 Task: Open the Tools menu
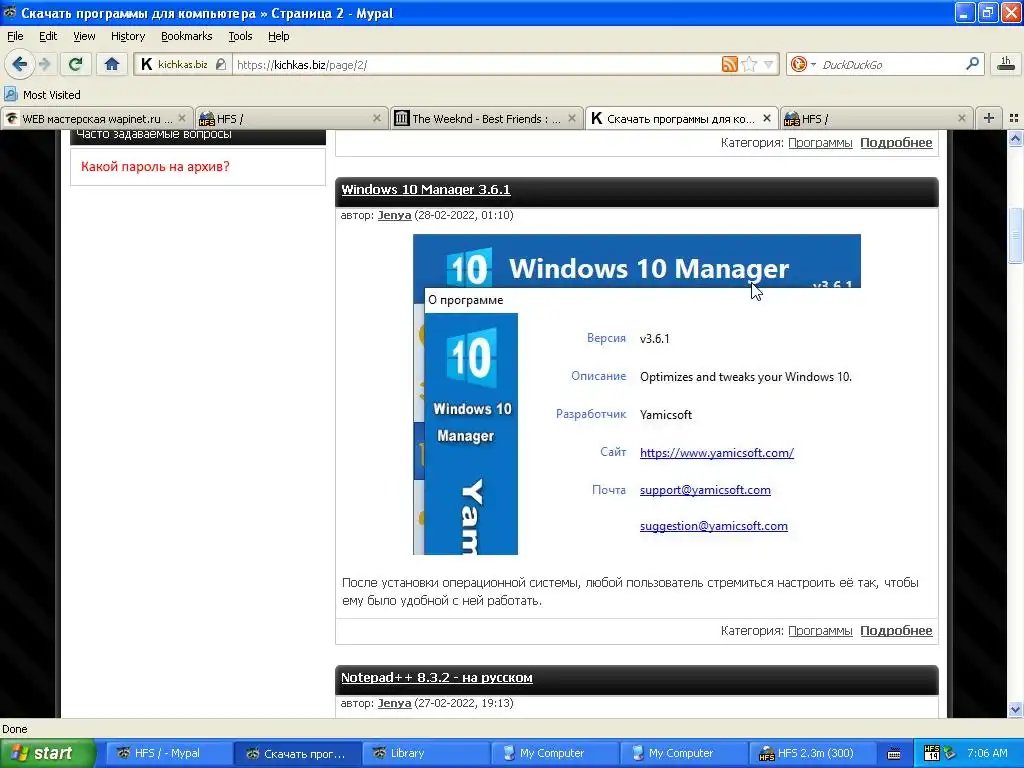[x=240, y=36]
